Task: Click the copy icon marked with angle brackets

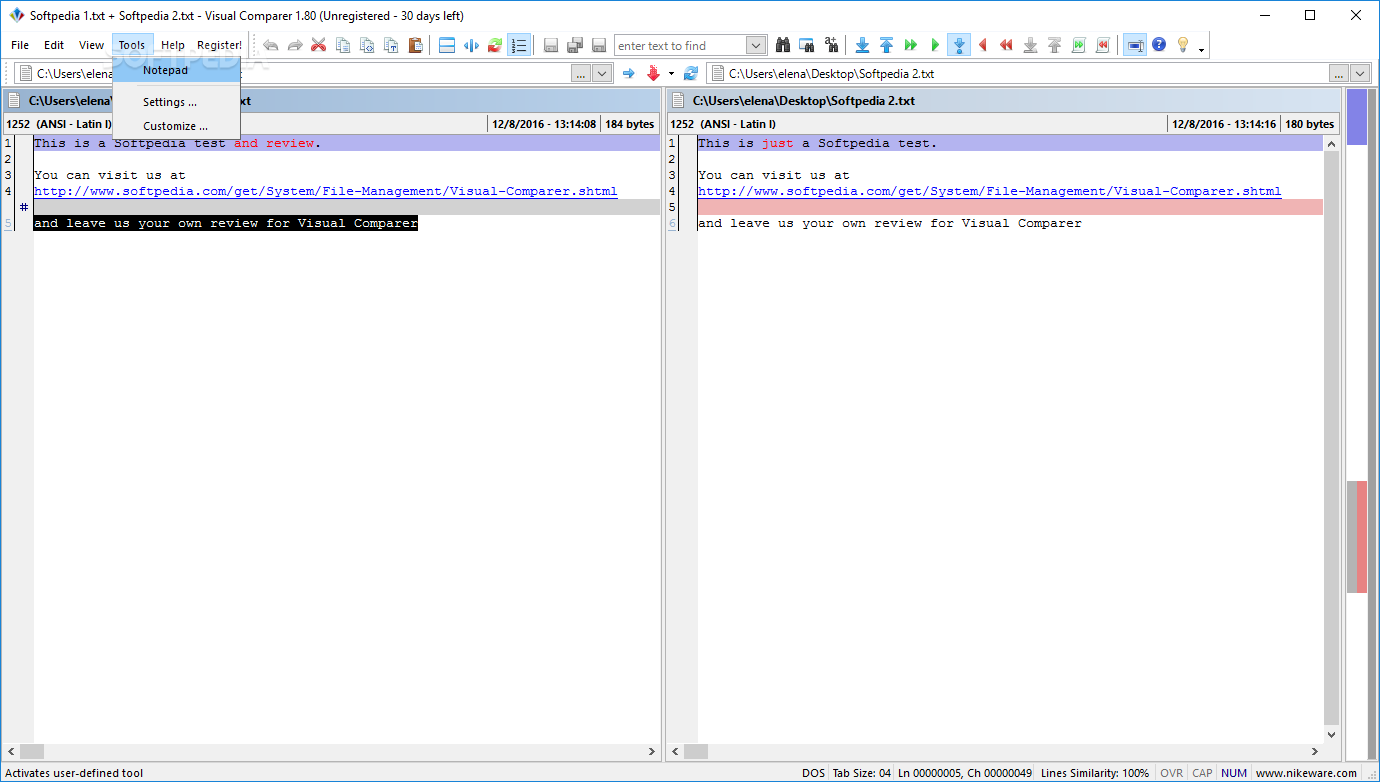Action: tap(367, 45)
